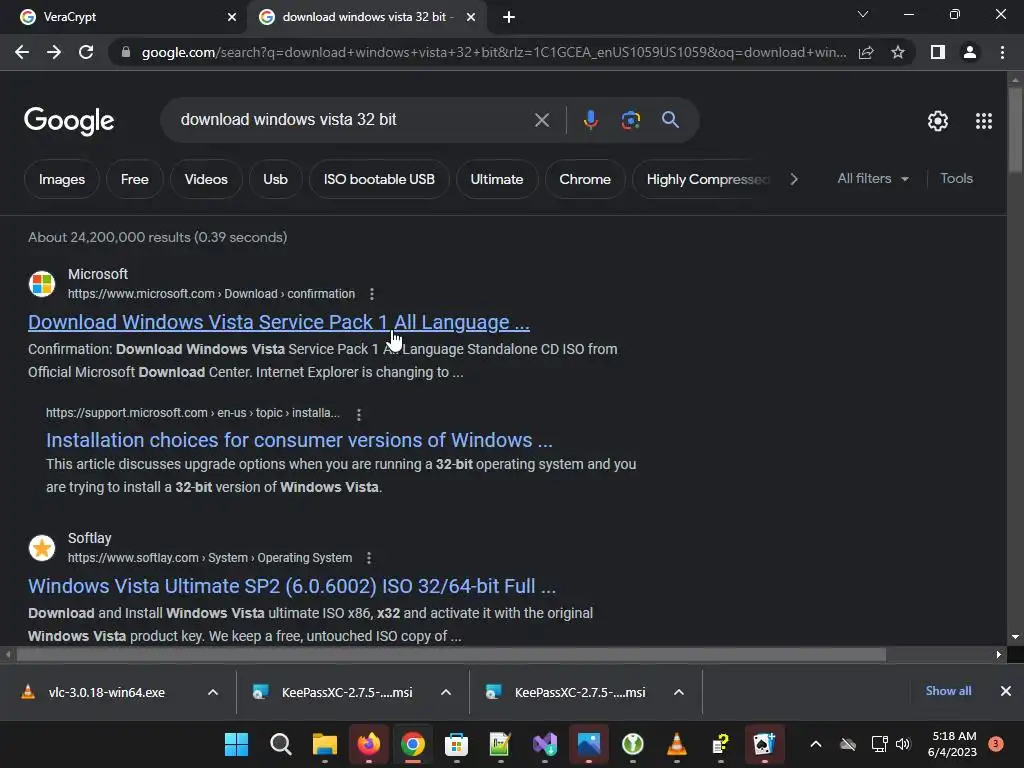Open Photos app from taskbar
Screen dimensions: 1024x768
point(588,744)
